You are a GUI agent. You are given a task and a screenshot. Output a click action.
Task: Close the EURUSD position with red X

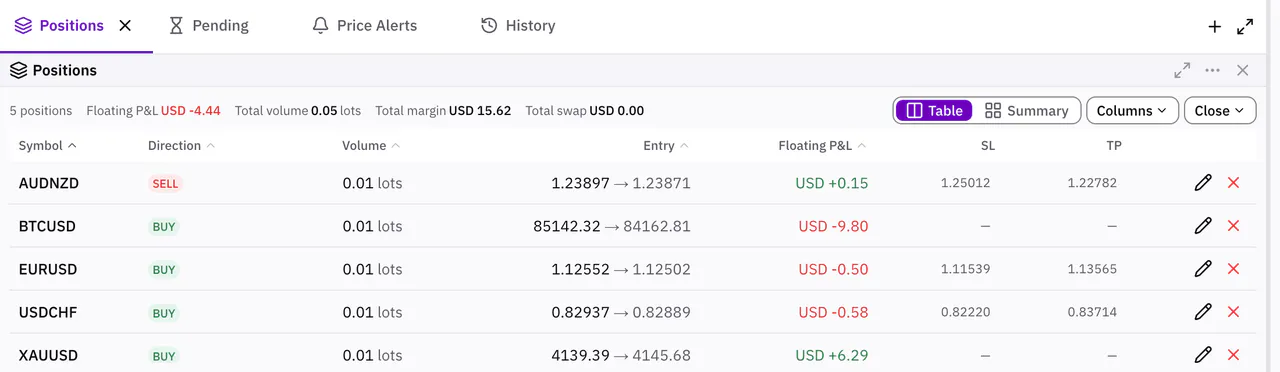[x=1233, y=269]
